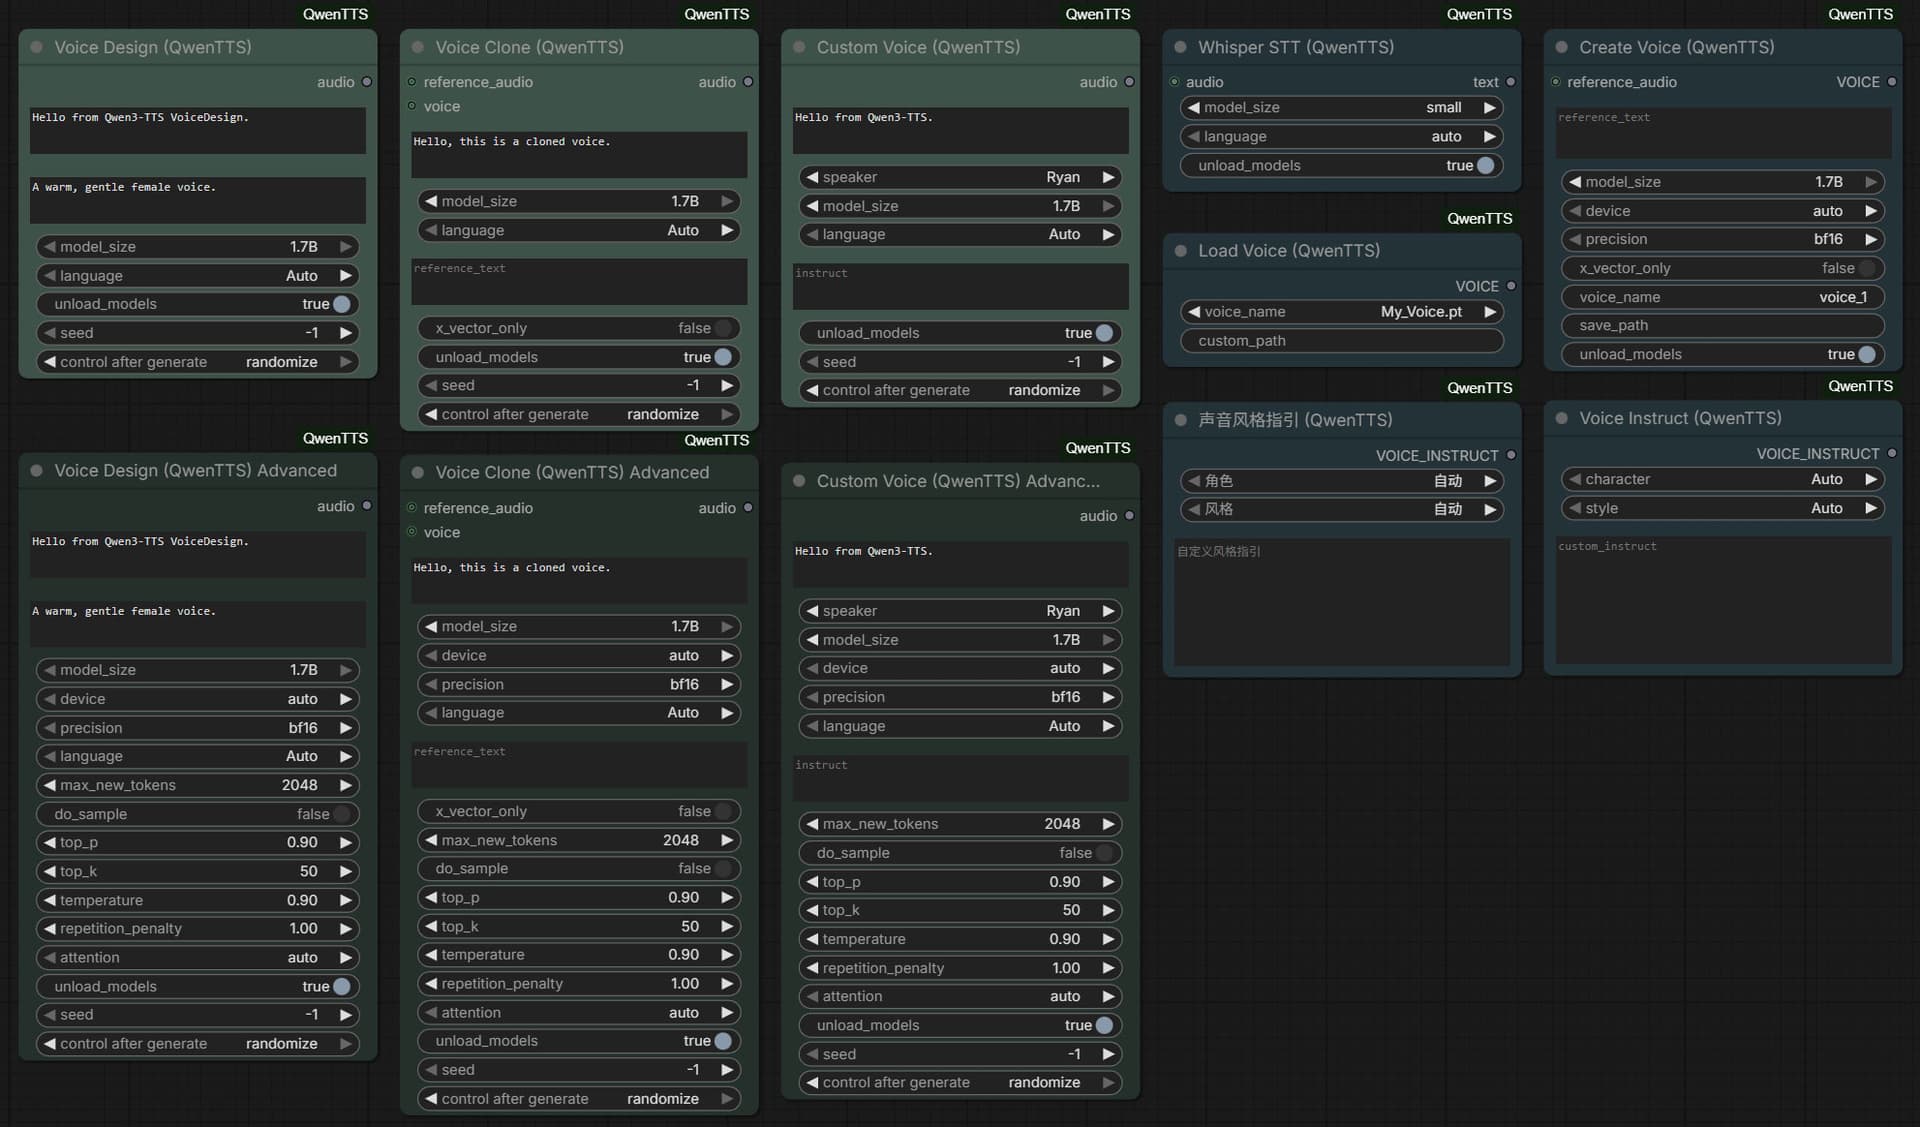
Task: Open precision dropdown in Create Voice node
Action: [x=1723, y=239]
